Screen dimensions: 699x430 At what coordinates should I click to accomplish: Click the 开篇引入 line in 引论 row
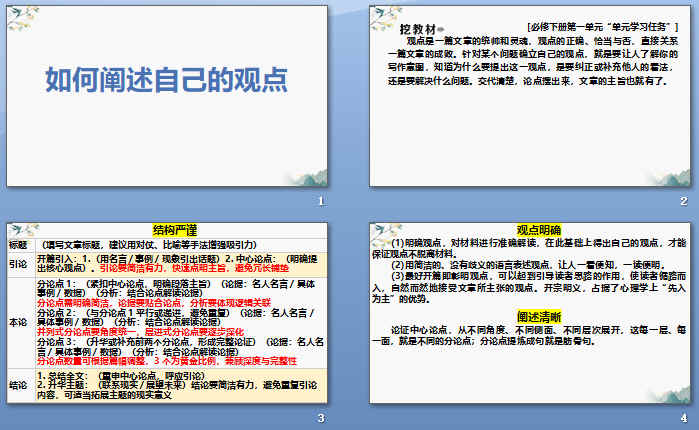pos(177,263)
